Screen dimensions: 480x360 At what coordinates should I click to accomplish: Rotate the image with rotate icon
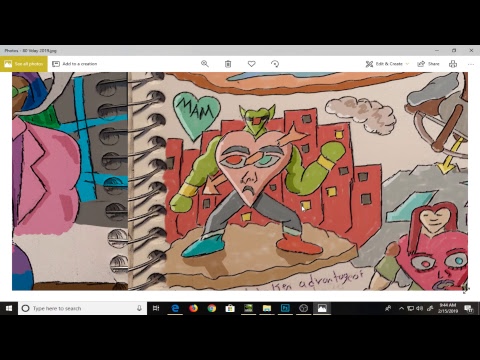point(275,64)
